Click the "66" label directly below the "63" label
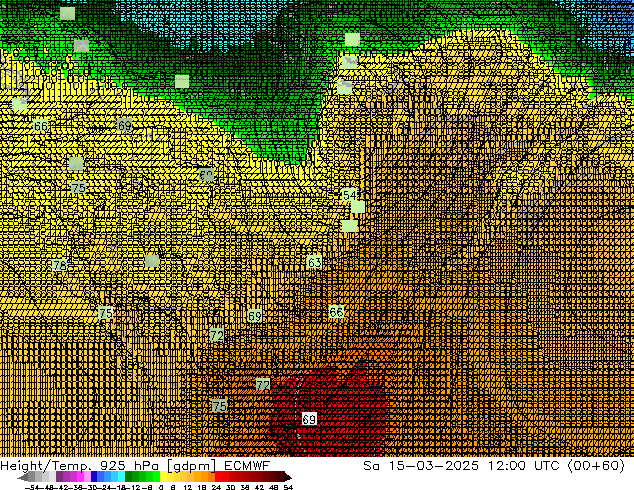Screen dimensions: 634x490 pyautogui.click(x=336, y=312)
